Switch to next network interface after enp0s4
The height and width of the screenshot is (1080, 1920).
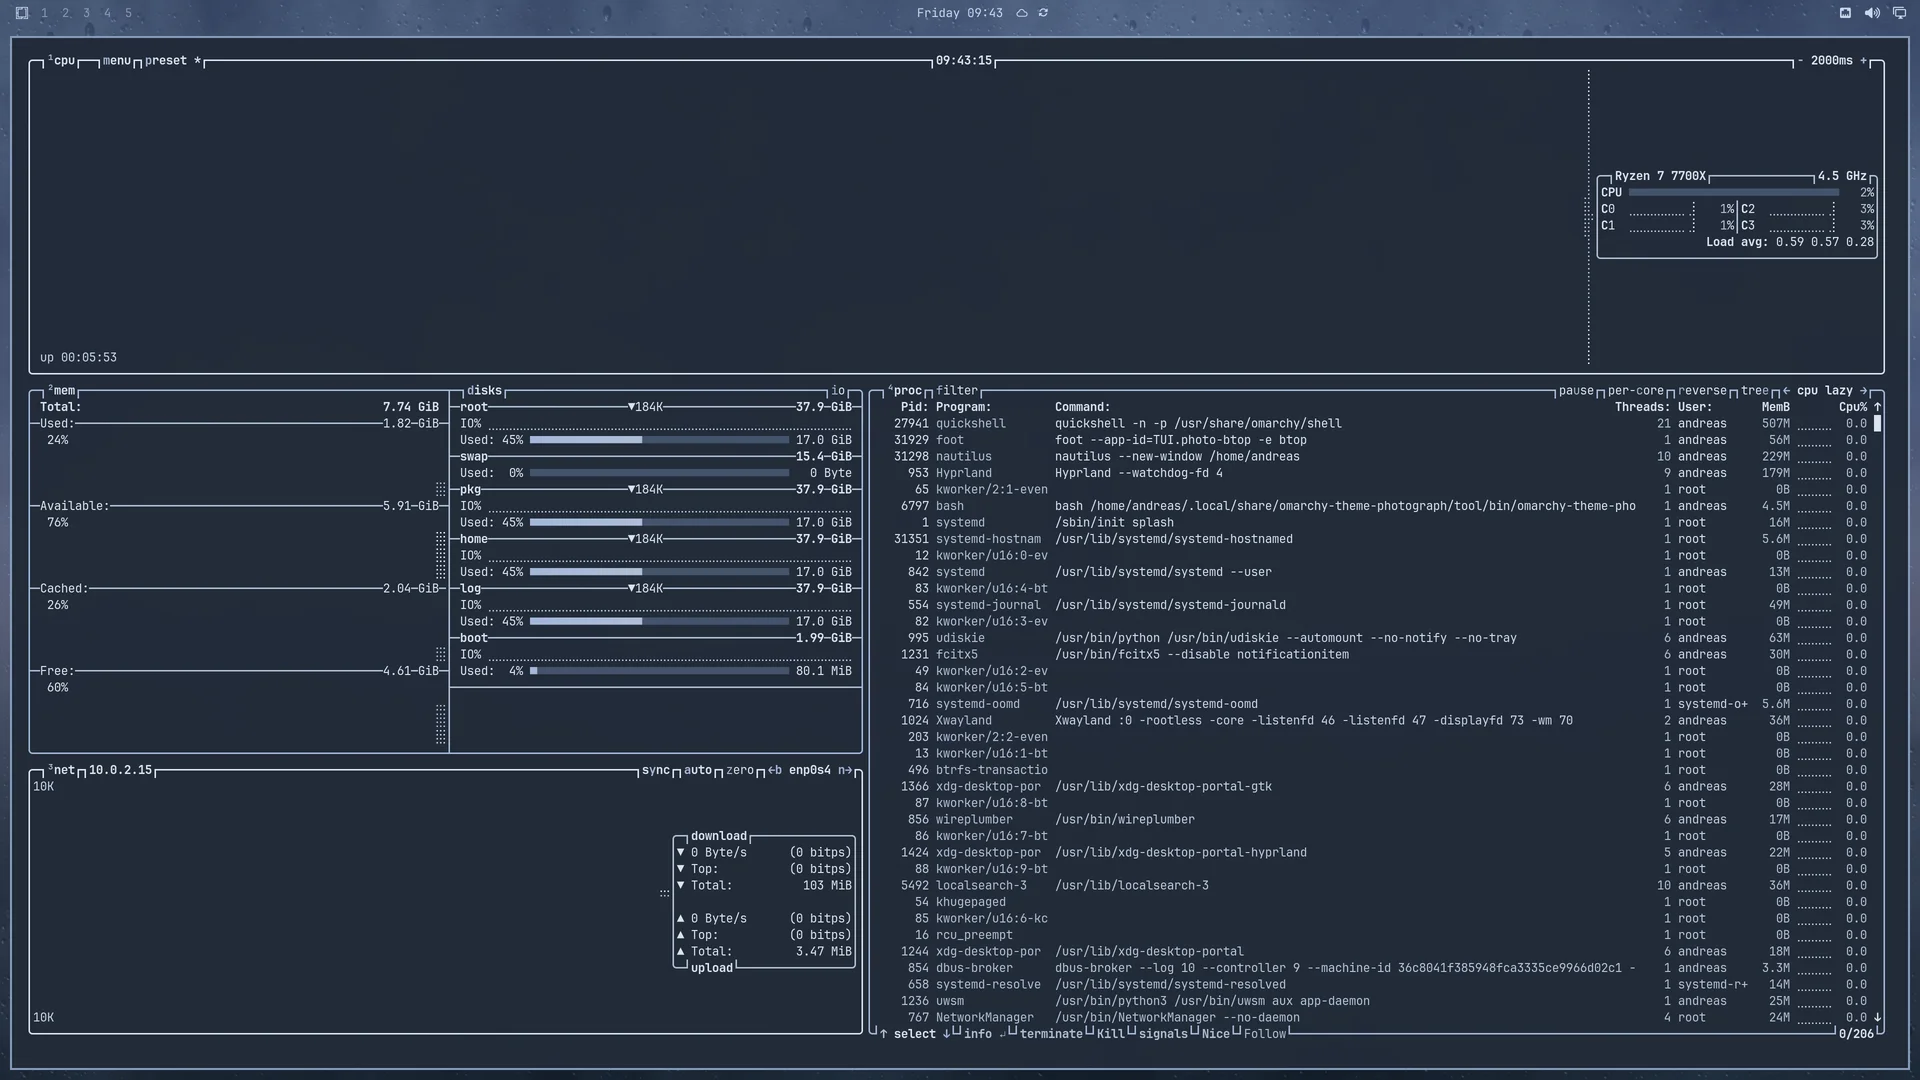(845, 770)
